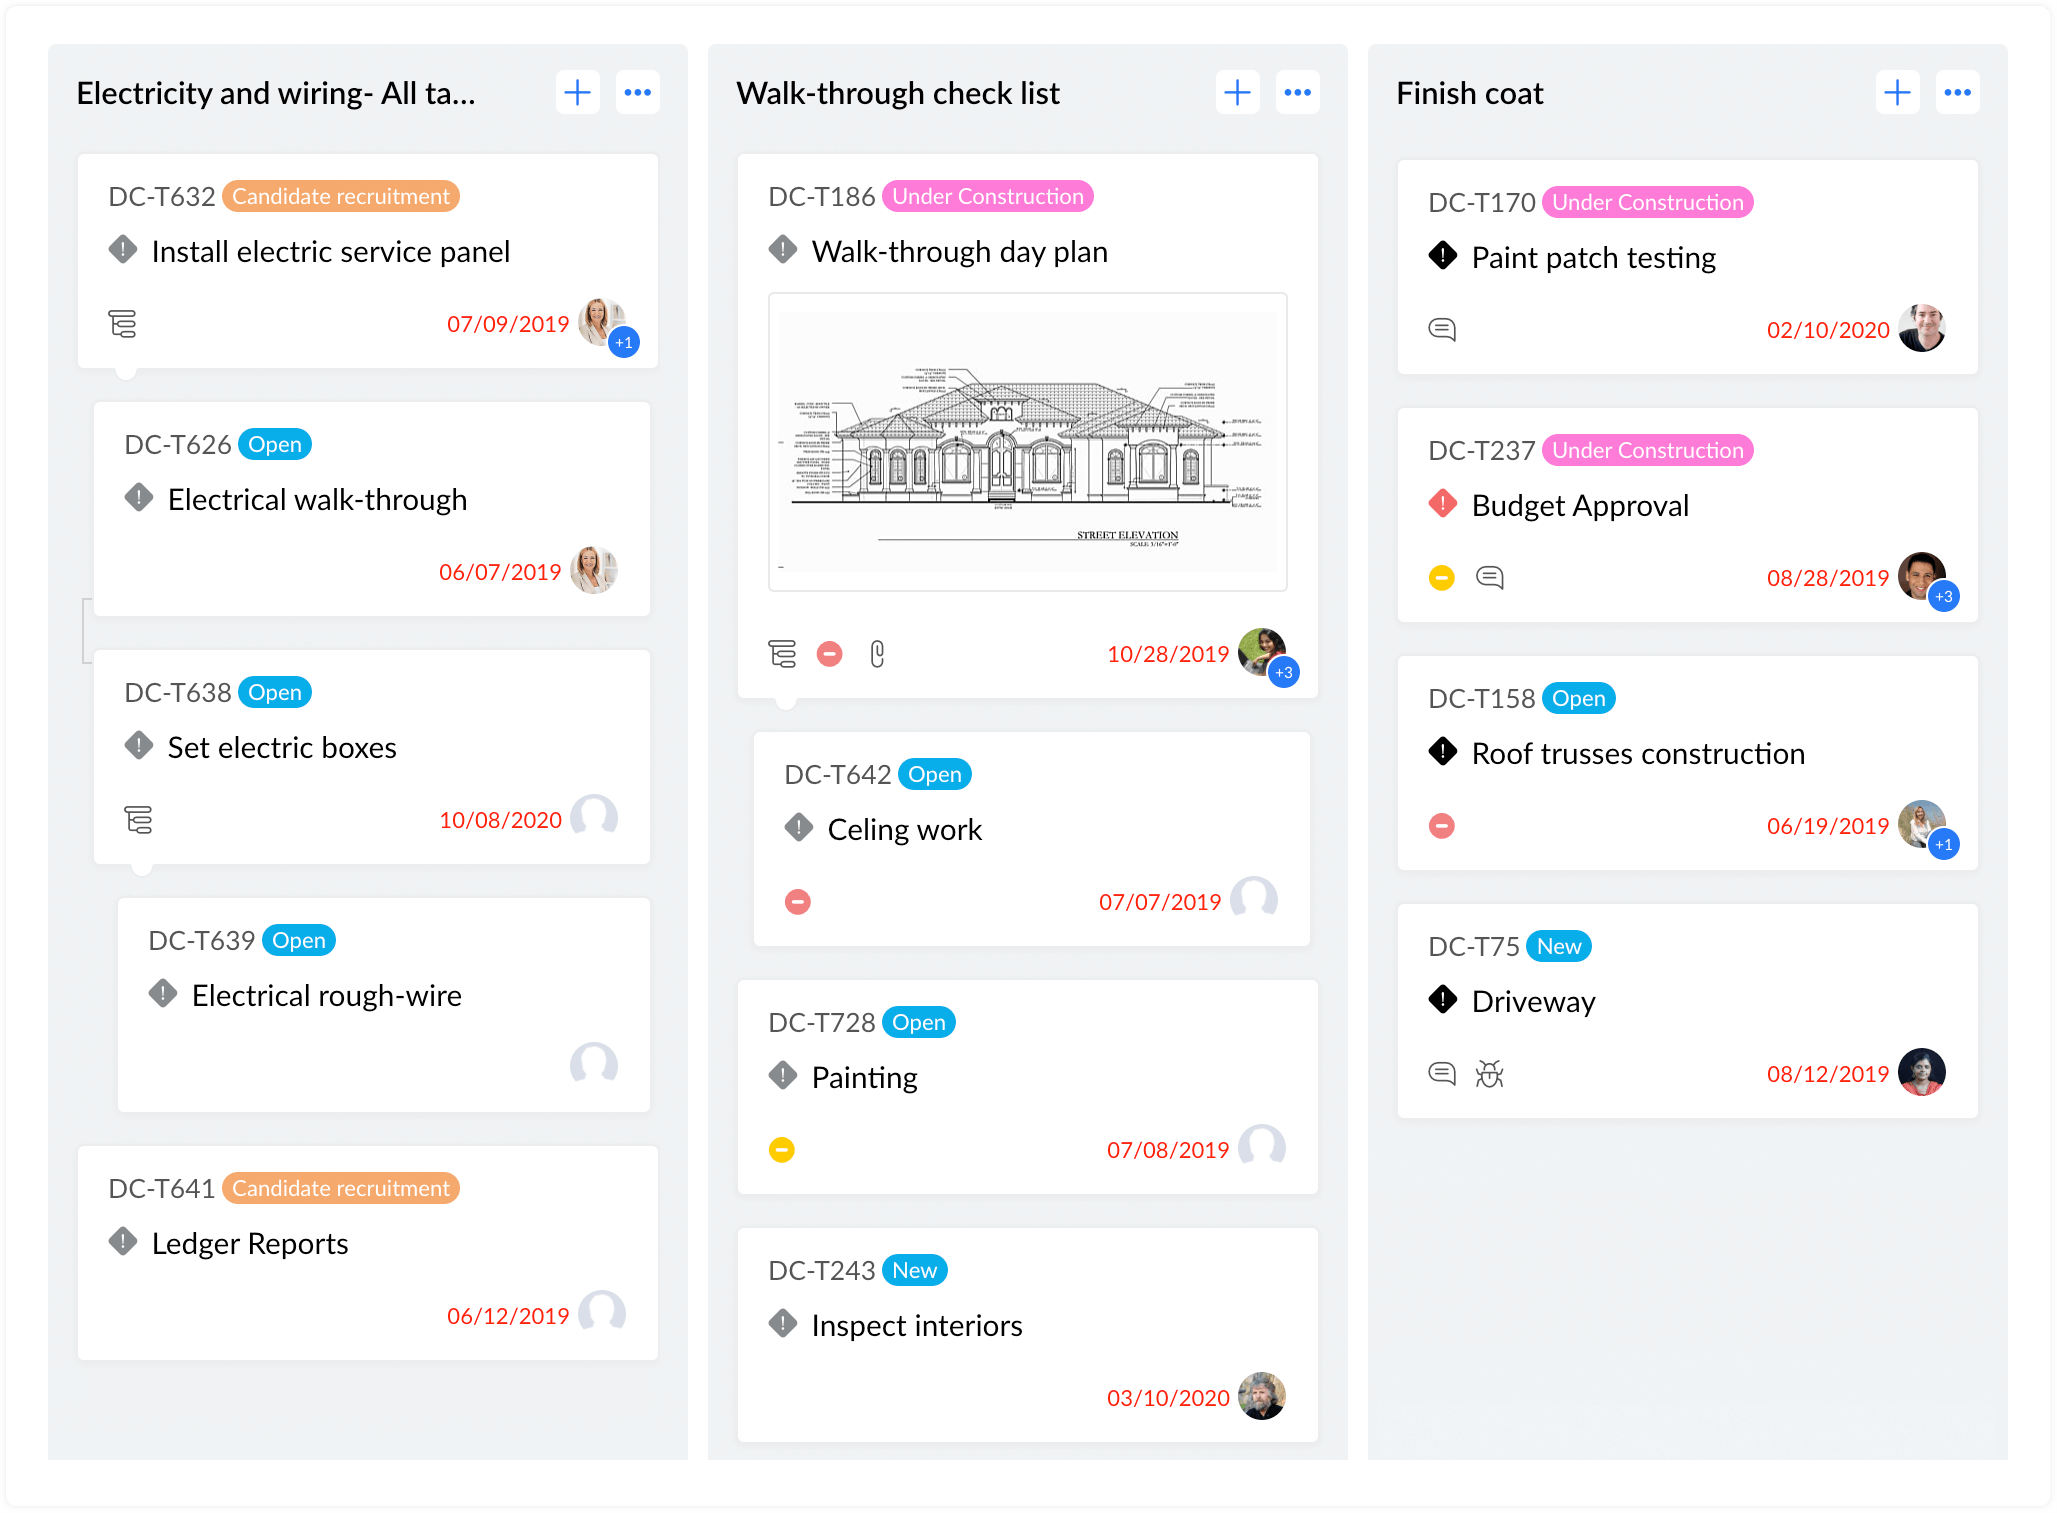Add a task to Walk-through check list

tap(1237, 93)
